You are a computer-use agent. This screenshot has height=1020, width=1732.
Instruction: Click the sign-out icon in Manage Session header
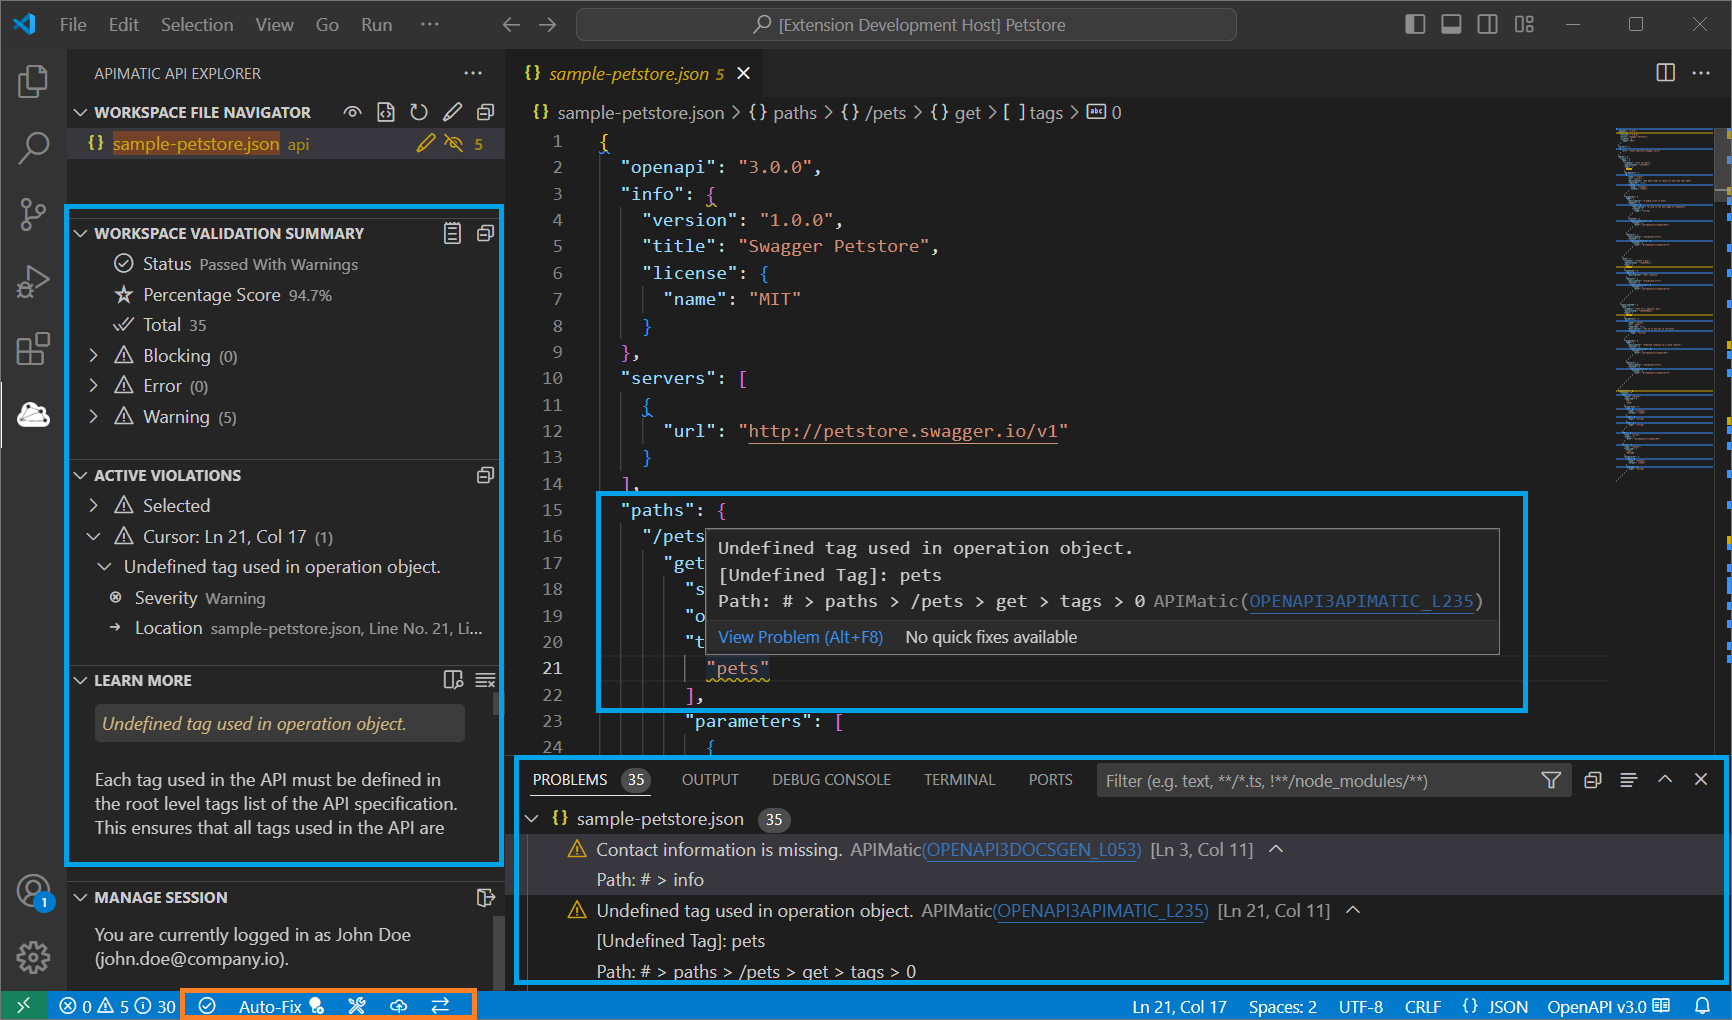[x=486, y=897]
